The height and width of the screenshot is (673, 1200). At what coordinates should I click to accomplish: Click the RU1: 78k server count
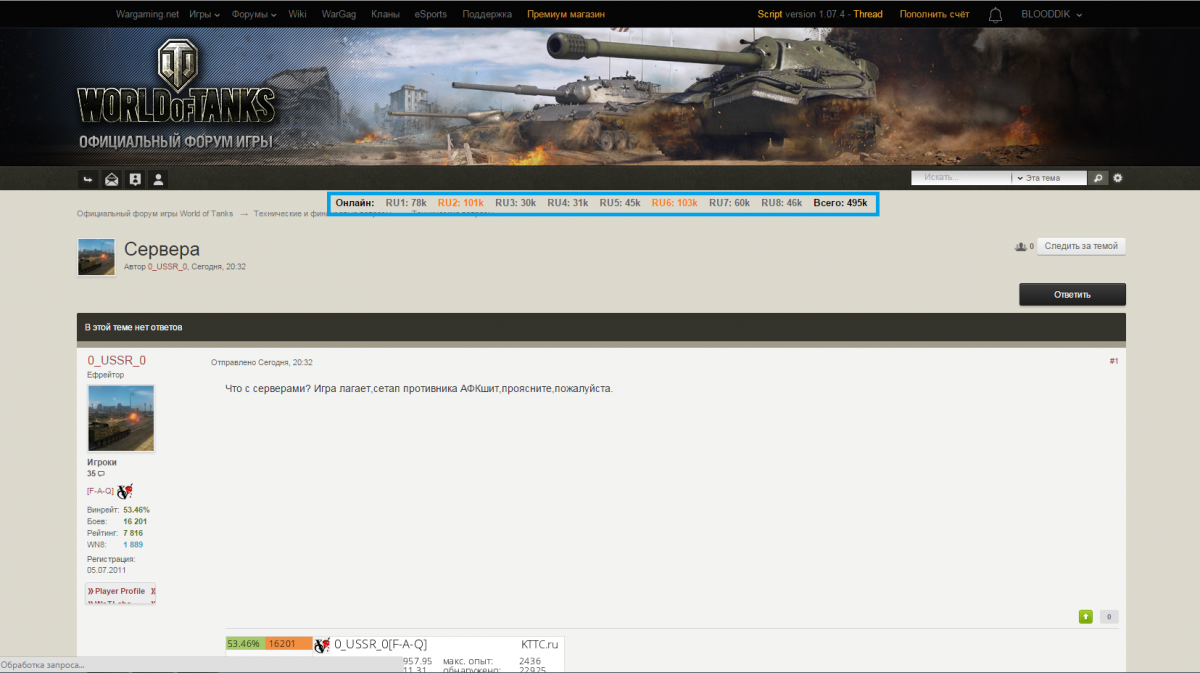coord(406,203)
